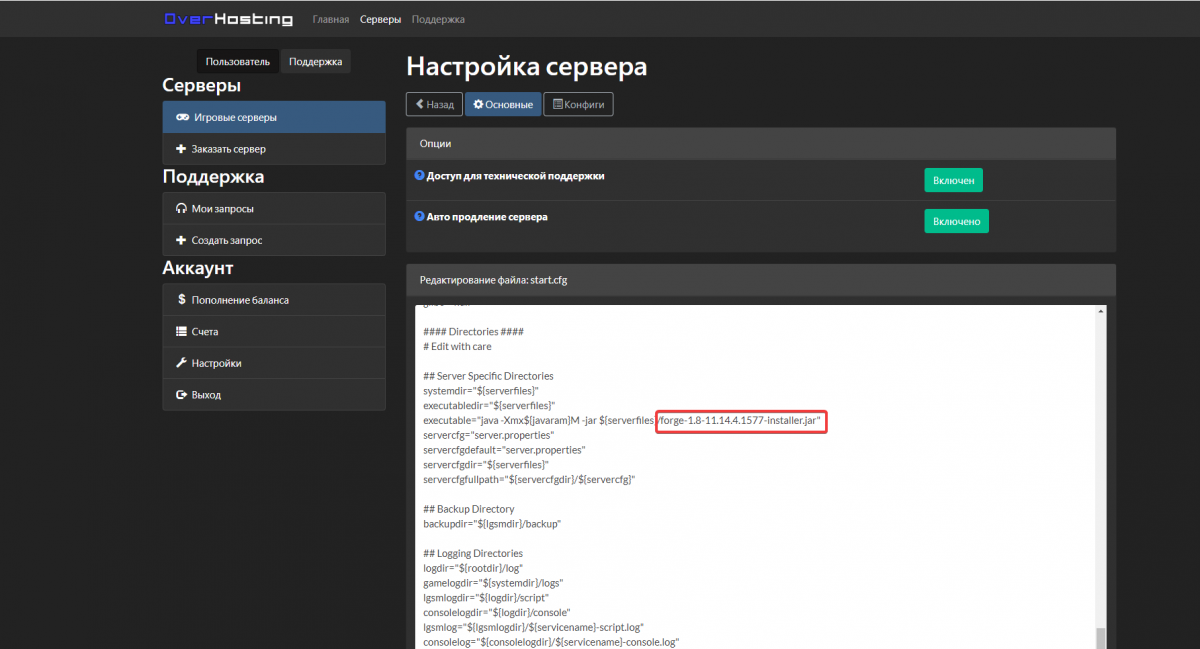Click the line servercfg="server.properties"
The height and width of the screenshot is (649, 1200).
[487, 436]
